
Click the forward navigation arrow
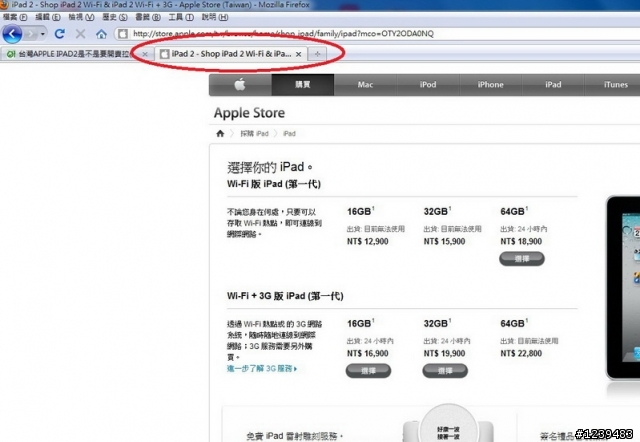click(30, 34)
